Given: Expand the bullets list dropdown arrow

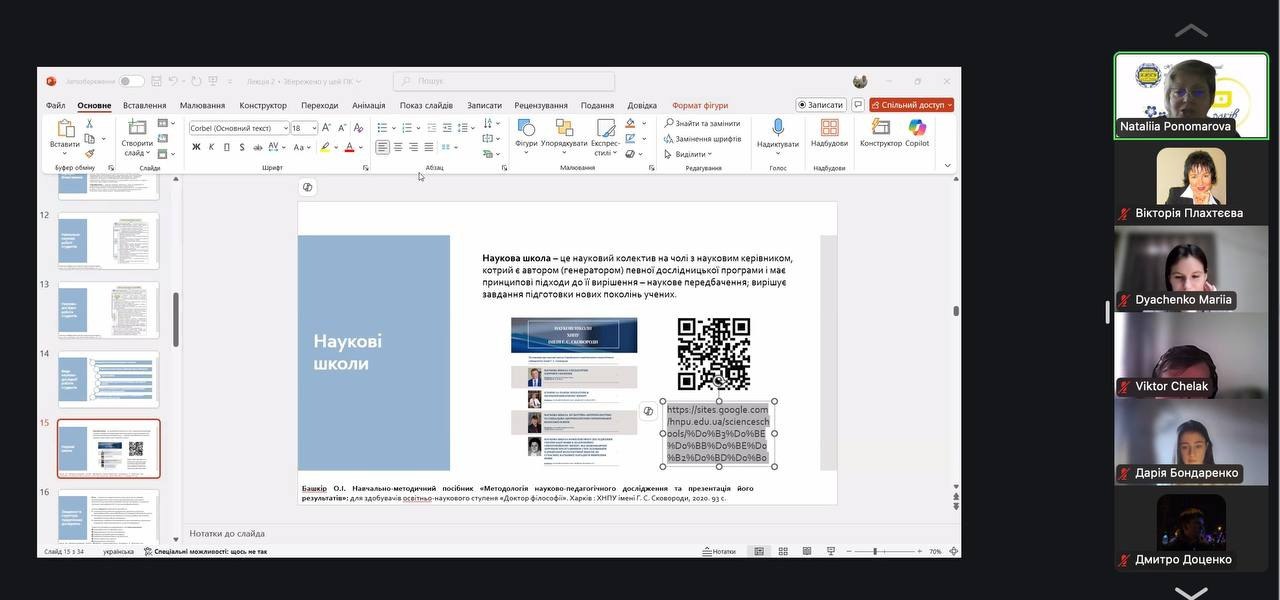Looking at the screenshot, I should click(x=393, y=128).
